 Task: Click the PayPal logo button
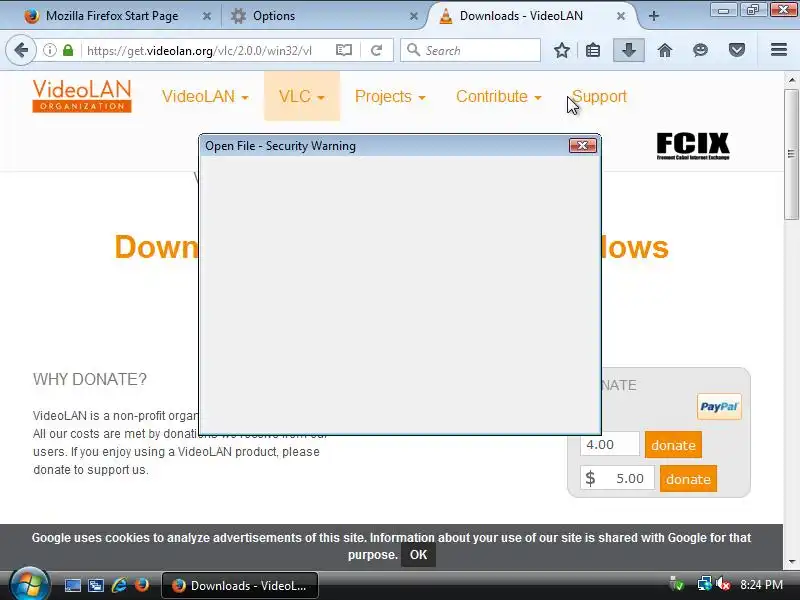coord(719,407)
